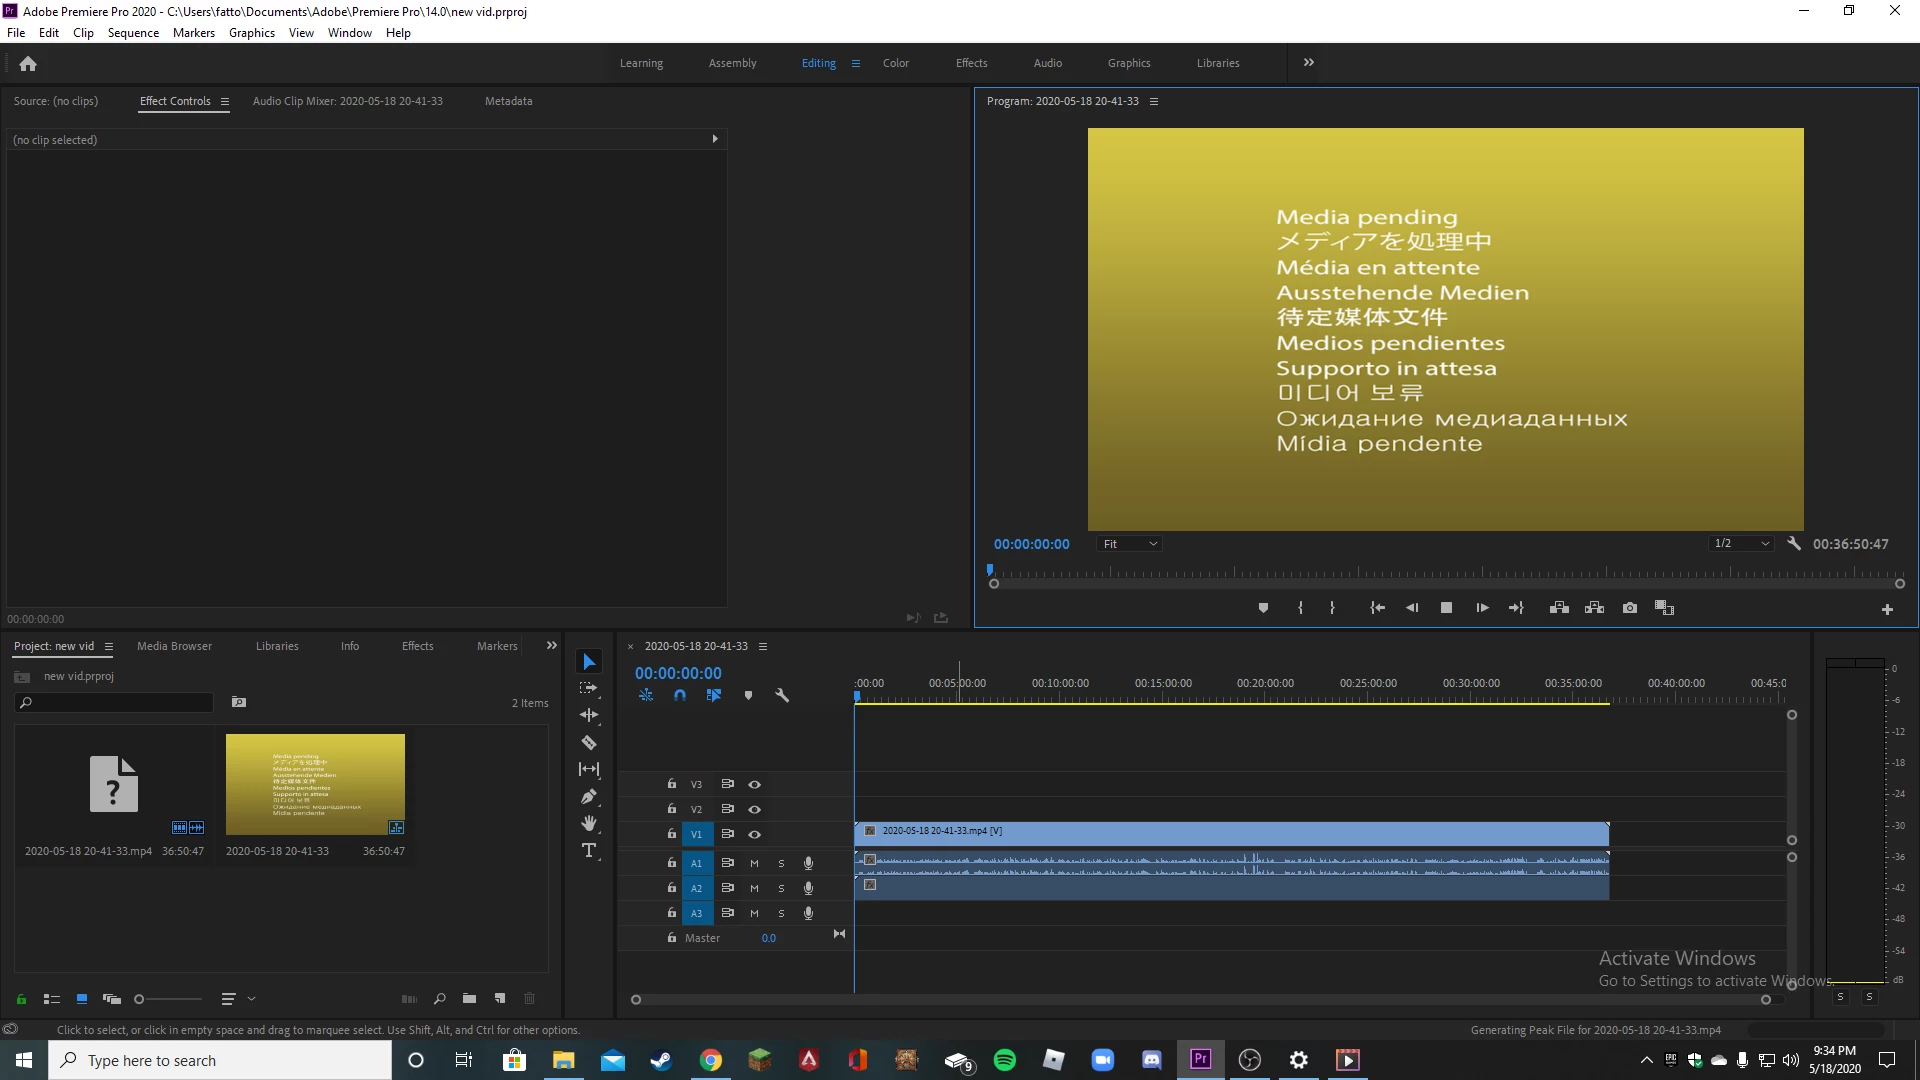Switch to the Media Browser tab

tap(174, 646)
